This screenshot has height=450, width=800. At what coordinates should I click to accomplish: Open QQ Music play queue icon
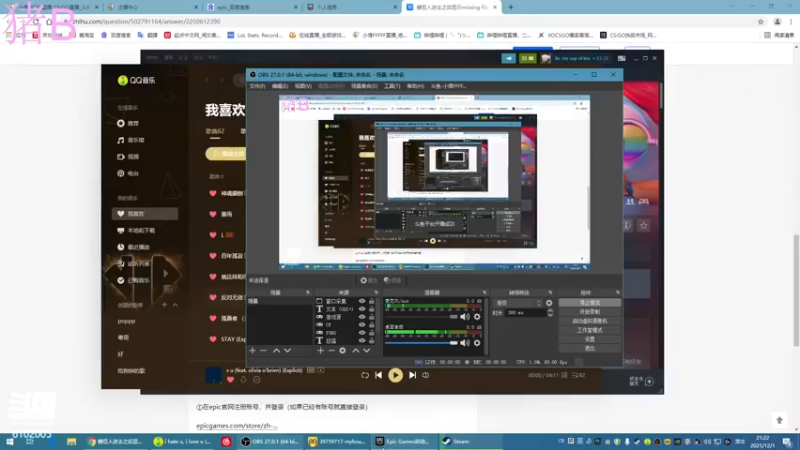point(579,375)
